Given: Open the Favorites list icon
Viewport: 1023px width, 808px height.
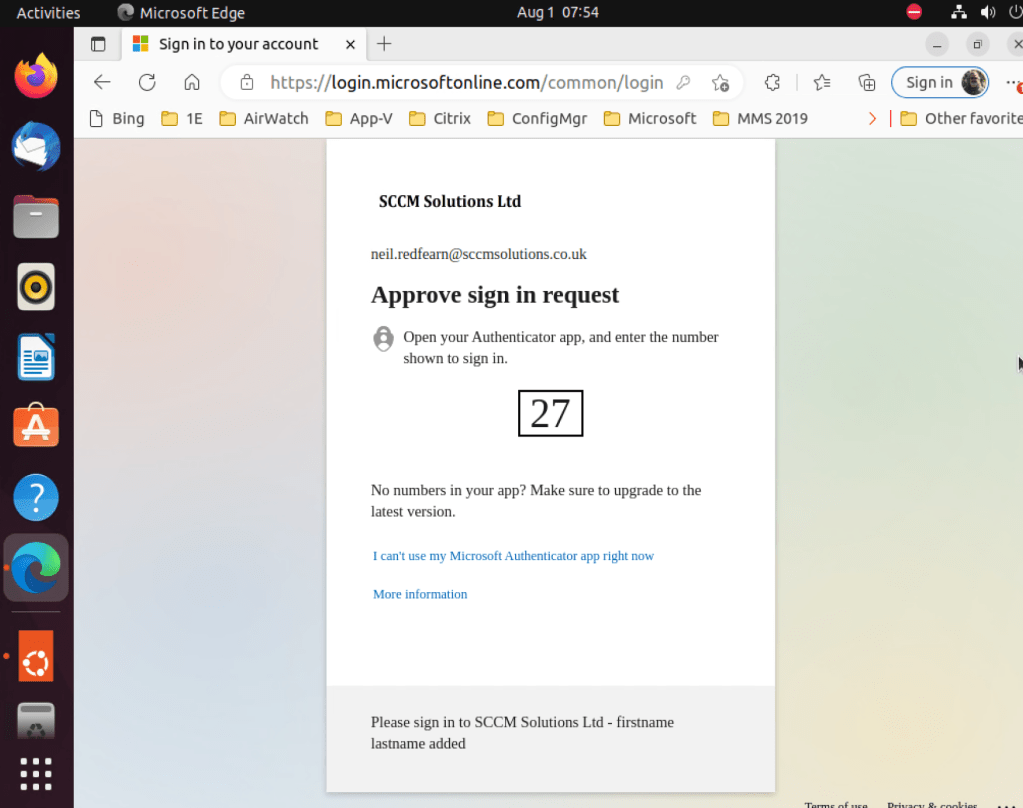Looking at the screenshot, I should (x=822, y=83).
